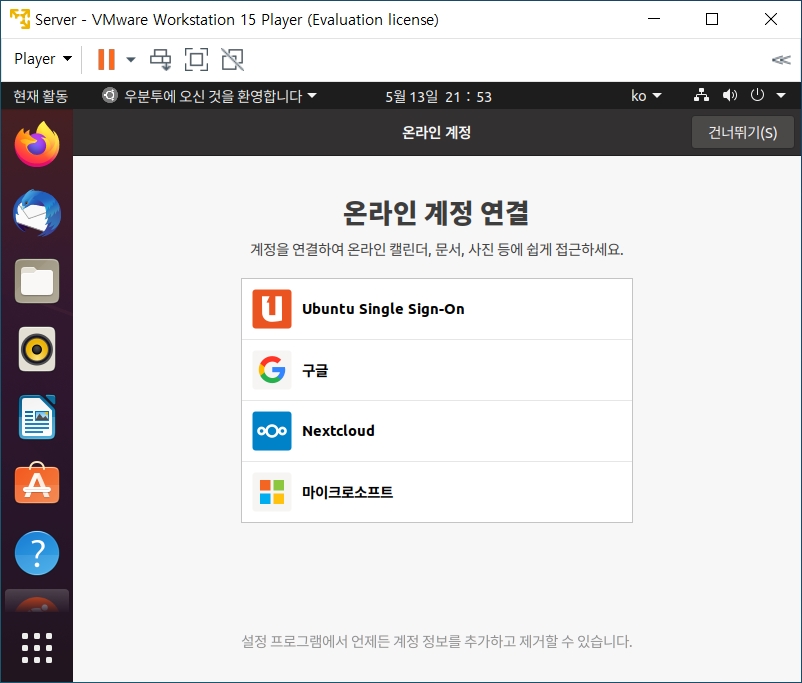The width and height of the screenshot is (802, 683).
Task: Open the 우분투에 오신 것을 환영합니다 app menu
Action: [210, 96]
